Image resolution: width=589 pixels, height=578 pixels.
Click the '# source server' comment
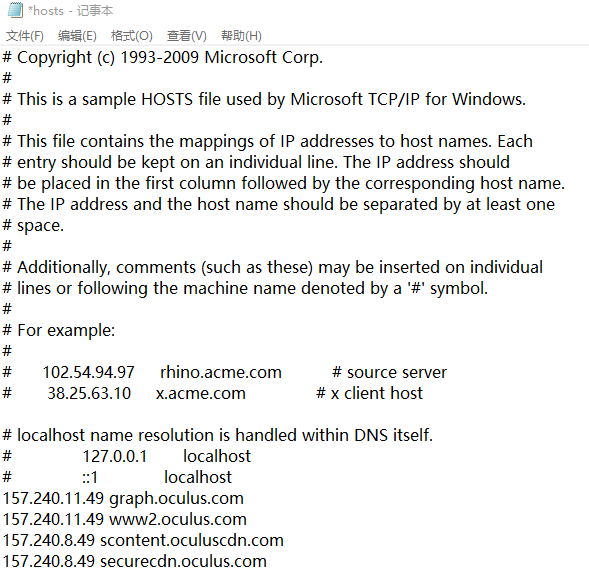tap(390, 372)
